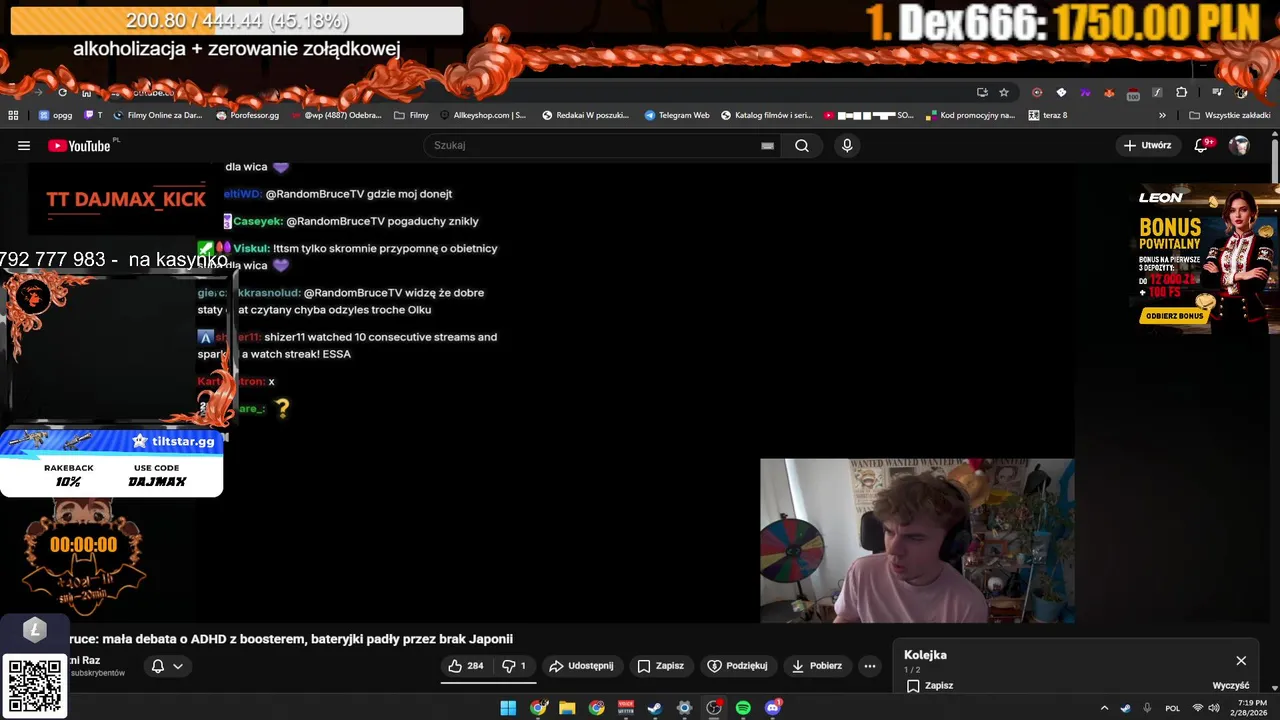Viewport: 1280px width, 720px height.
Task: Open the YouTube account avatar menu
Action: [x=1239, y=146]
